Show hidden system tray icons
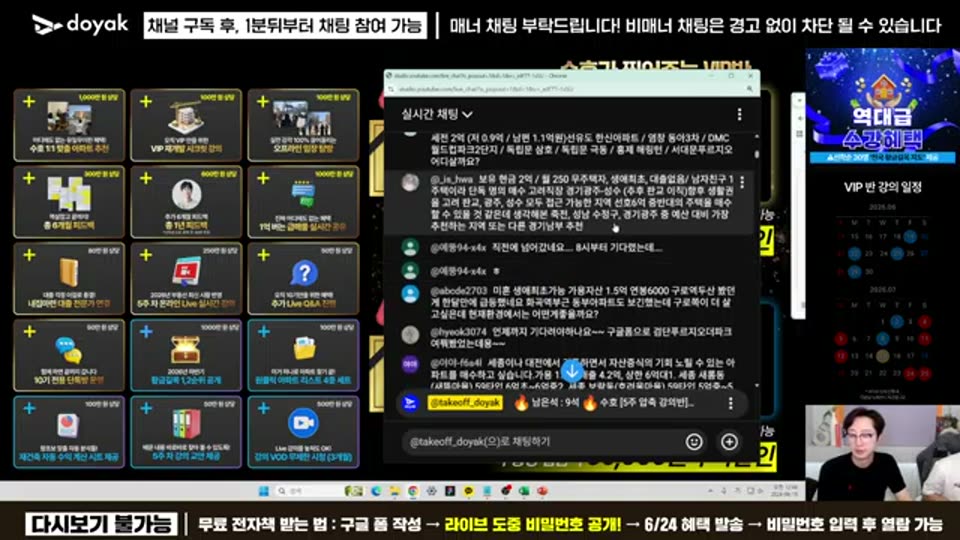 [x=710, y=491]
